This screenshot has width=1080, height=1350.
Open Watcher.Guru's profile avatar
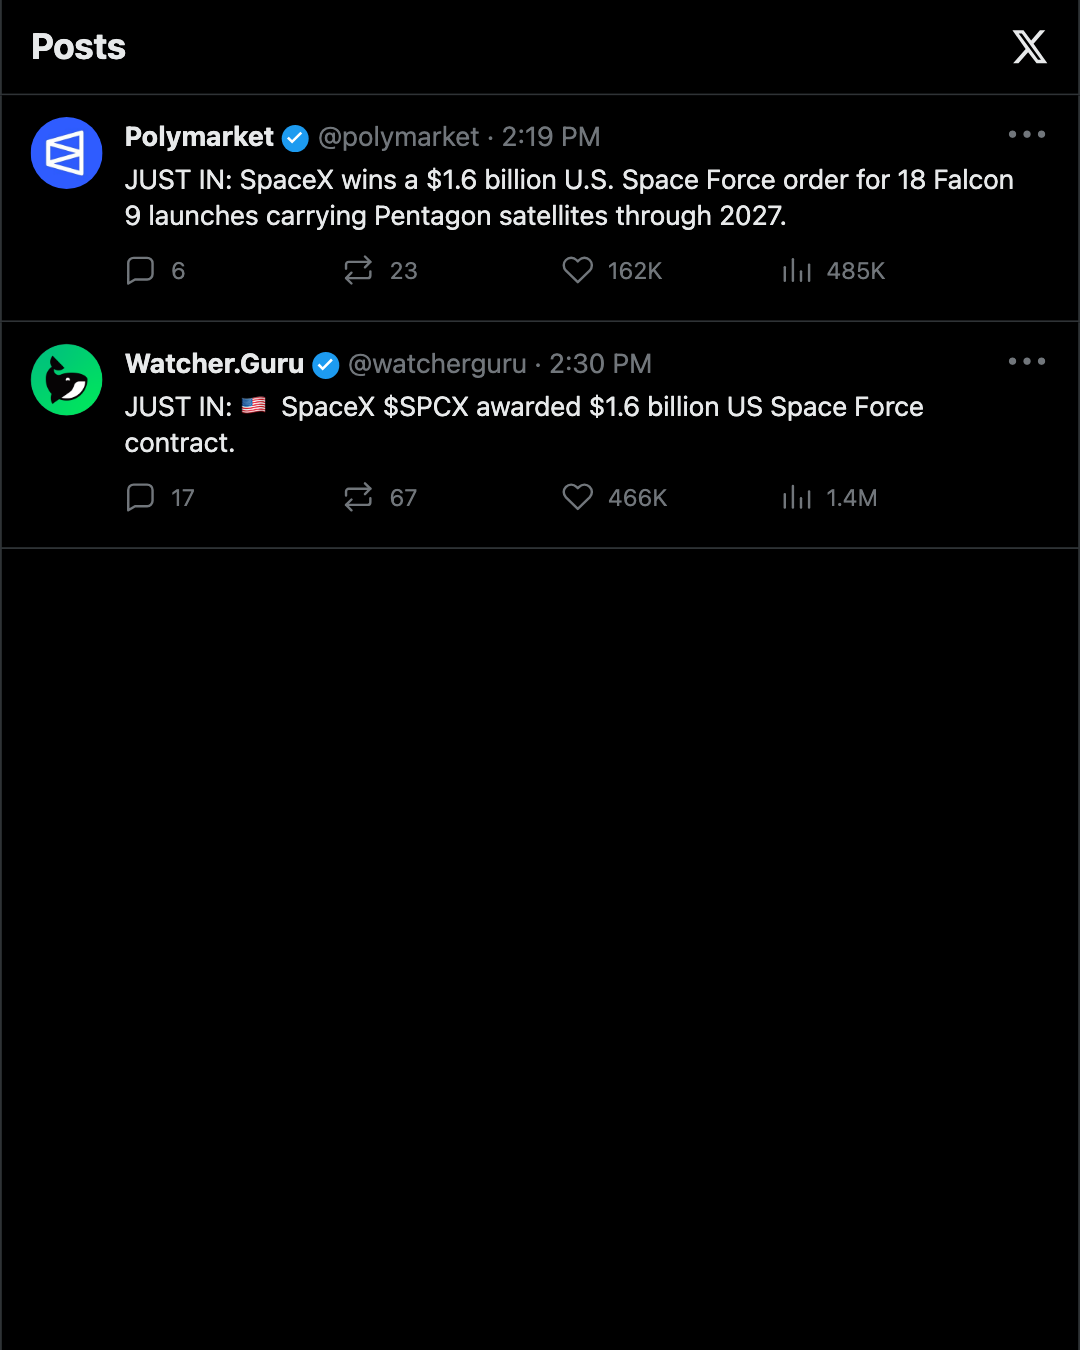(67, 380)
